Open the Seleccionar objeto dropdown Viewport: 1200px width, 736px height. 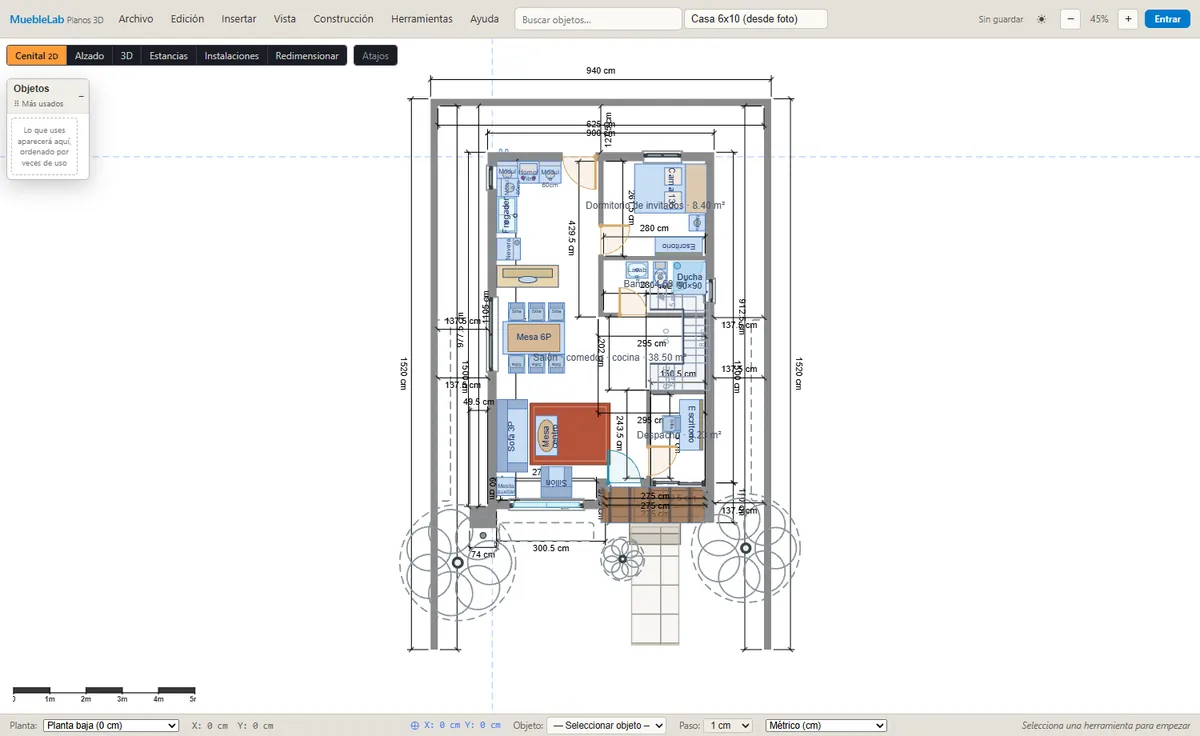tap(608, 725)
